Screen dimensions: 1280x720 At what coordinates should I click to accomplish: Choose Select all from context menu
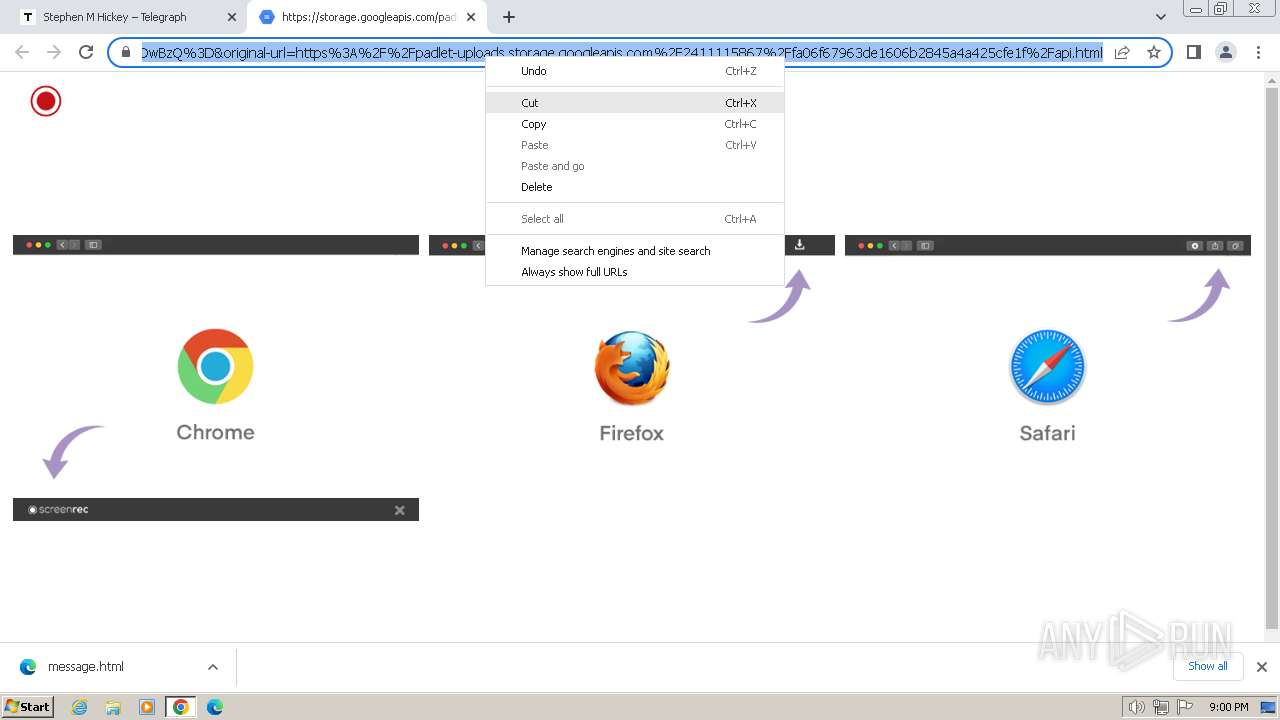(635, 219)
